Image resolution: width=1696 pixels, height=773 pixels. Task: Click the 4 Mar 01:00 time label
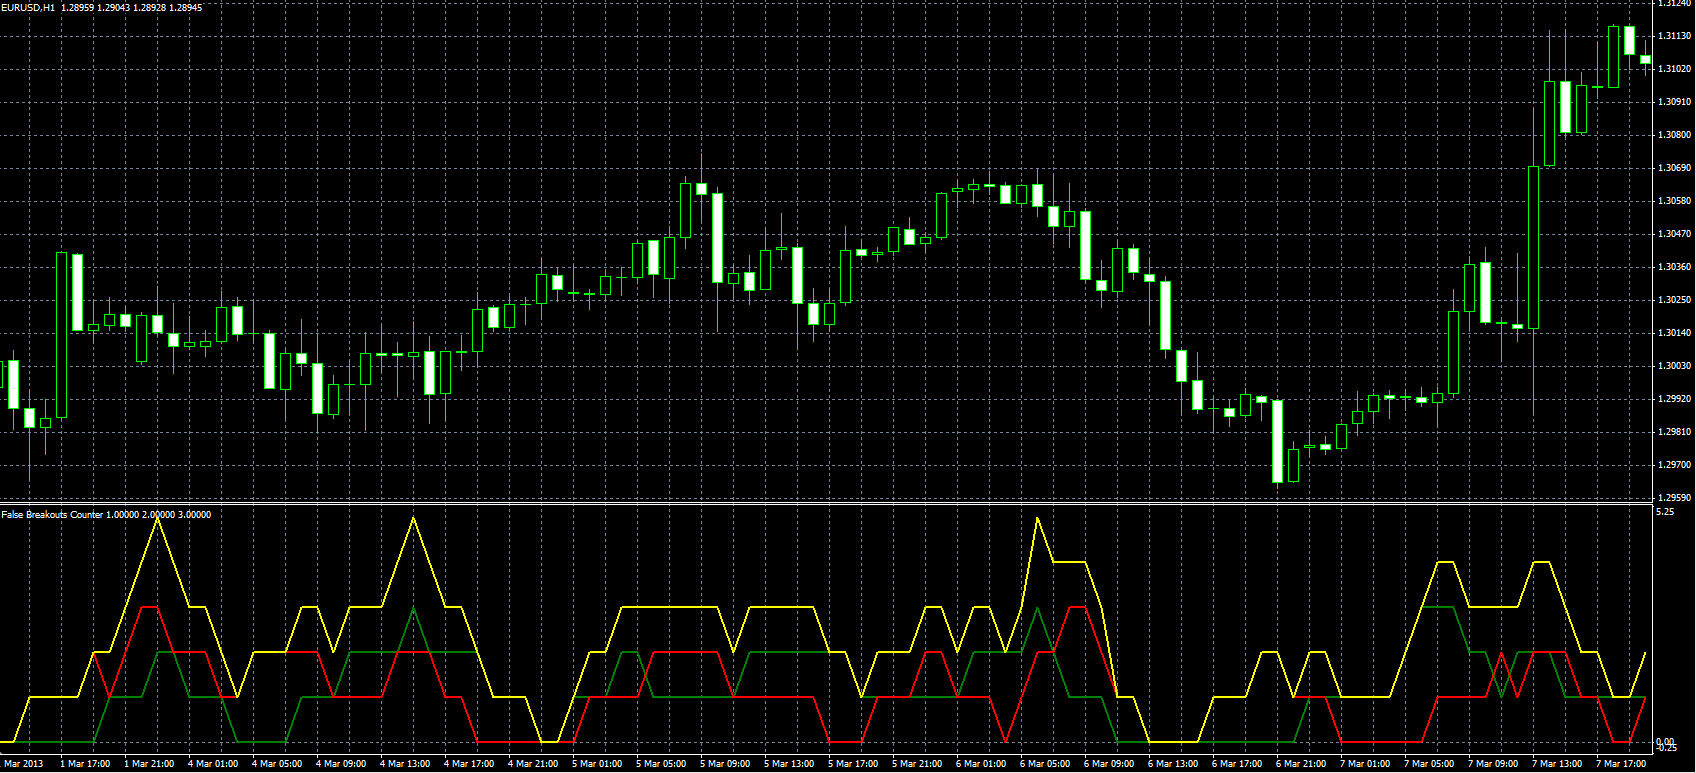coord(213,764)
